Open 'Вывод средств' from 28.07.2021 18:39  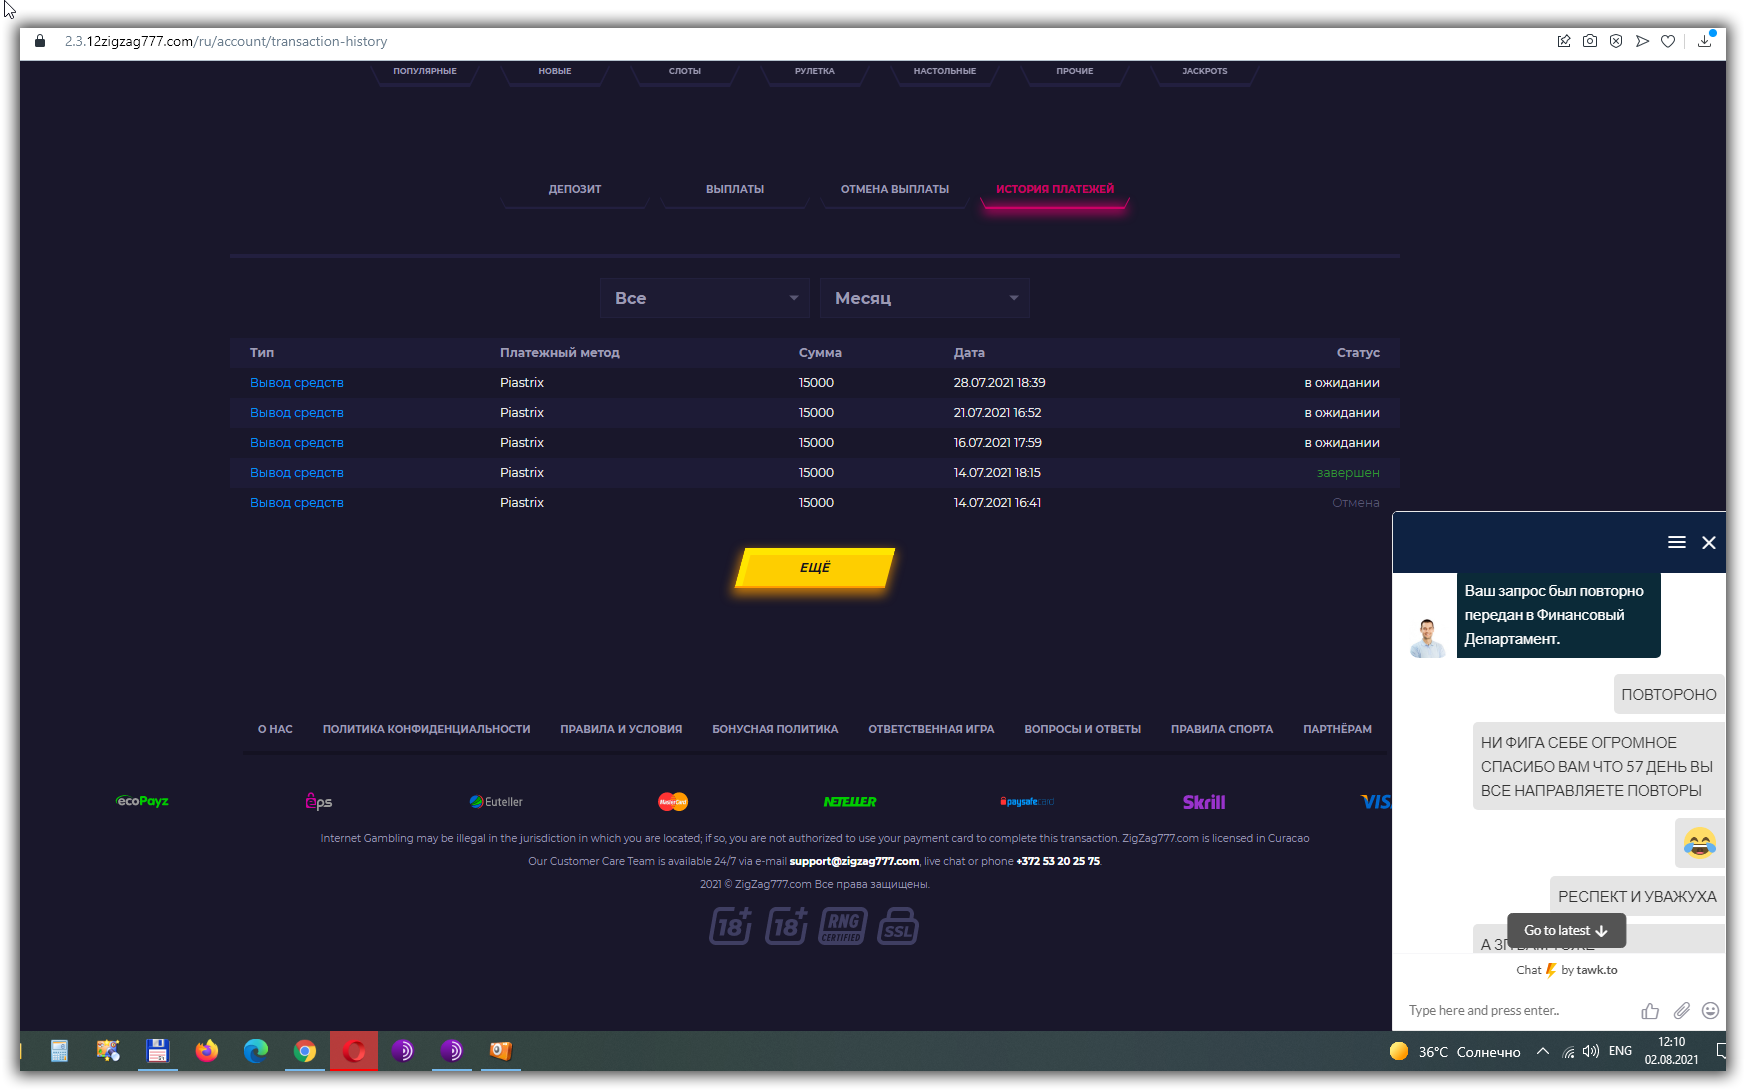297,383
